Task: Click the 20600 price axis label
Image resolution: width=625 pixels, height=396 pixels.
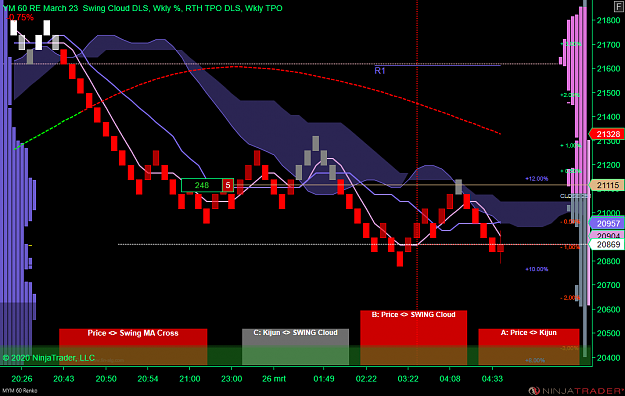Action: [608, 309]
